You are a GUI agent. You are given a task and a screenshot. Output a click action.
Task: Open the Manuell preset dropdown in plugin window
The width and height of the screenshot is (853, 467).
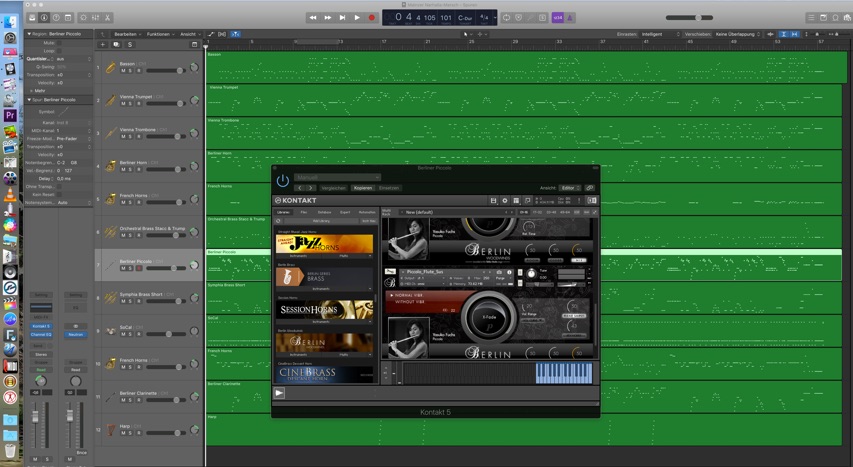click(x=337, y=177)
